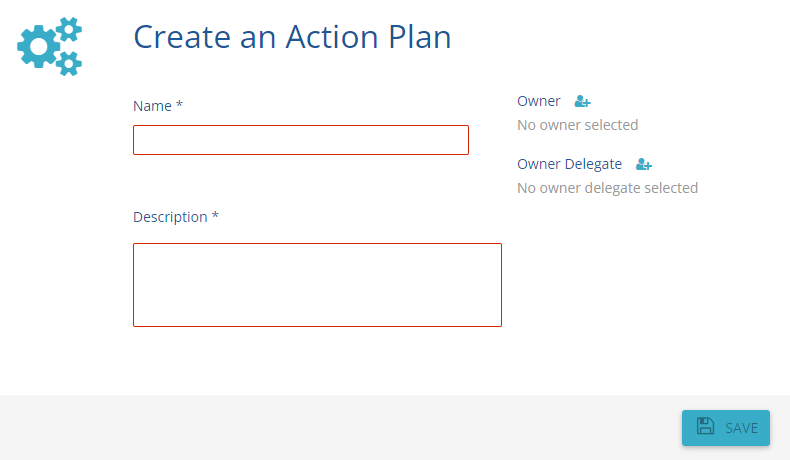Click the add Owner Delegate person icon
Screen dimensions: 790x460
644,164
